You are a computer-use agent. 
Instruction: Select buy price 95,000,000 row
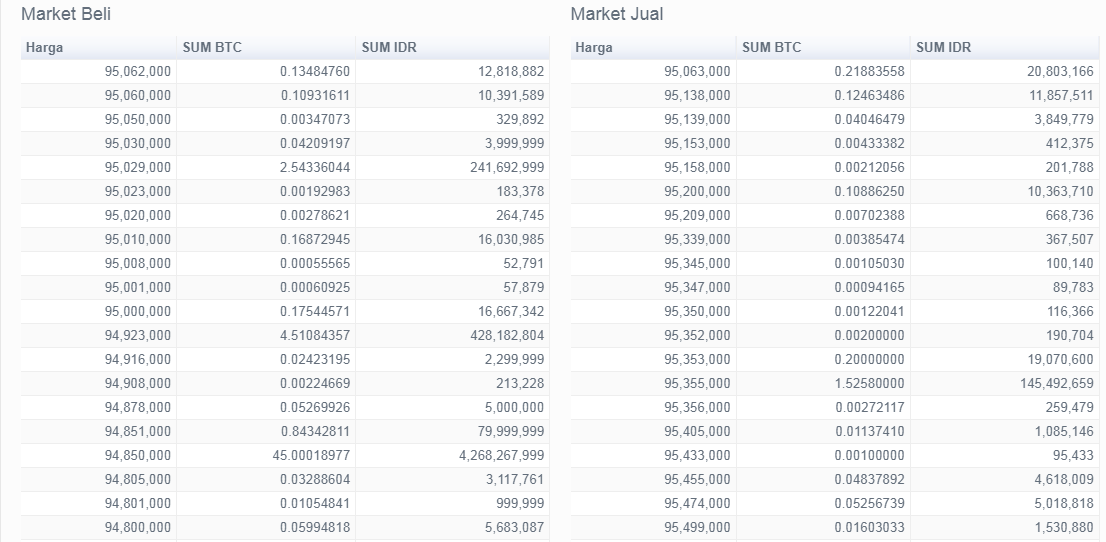point(285,311)
